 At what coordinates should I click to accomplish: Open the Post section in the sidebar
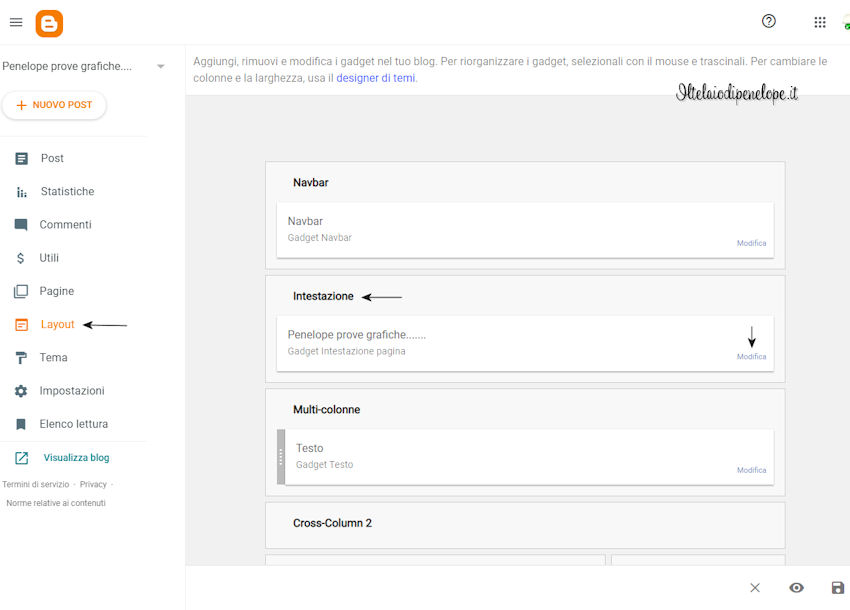(52, 158)
